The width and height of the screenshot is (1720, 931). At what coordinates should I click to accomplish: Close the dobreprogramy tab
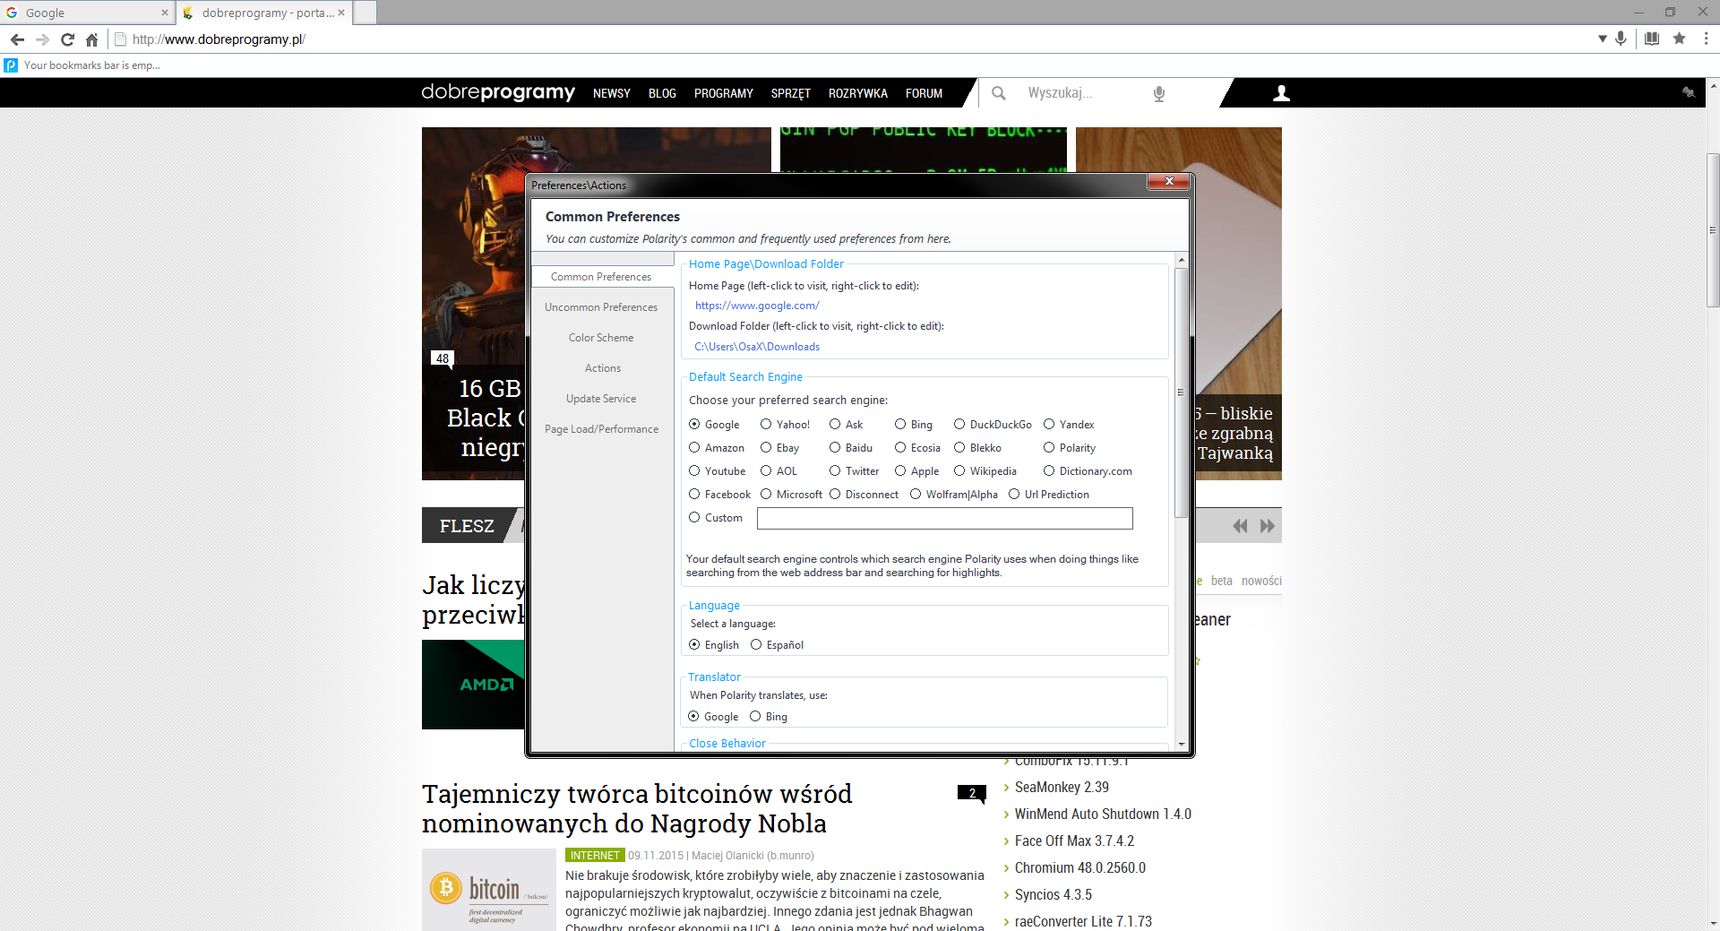coord(341,13)
